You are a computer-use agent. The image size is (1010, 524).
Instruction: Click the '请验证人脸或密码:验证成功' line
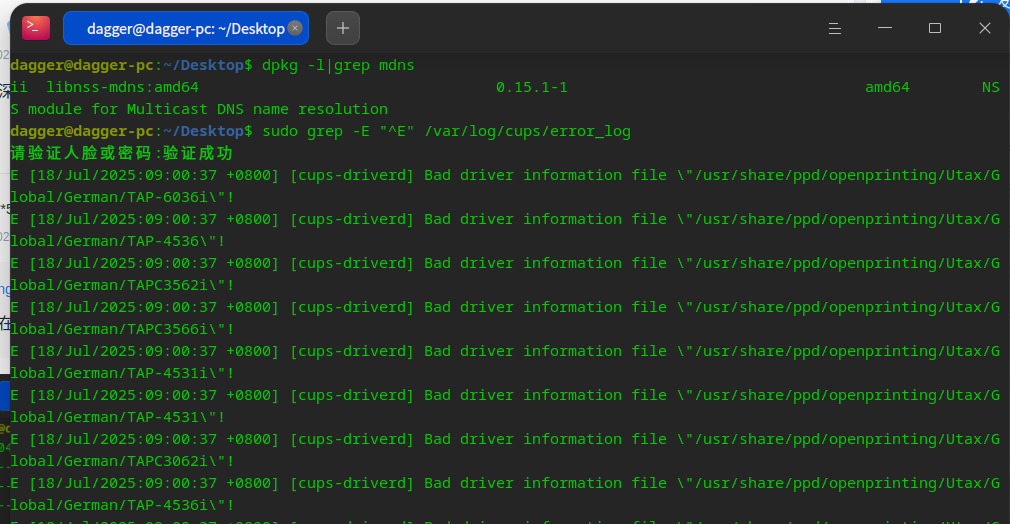coord(121,153)
